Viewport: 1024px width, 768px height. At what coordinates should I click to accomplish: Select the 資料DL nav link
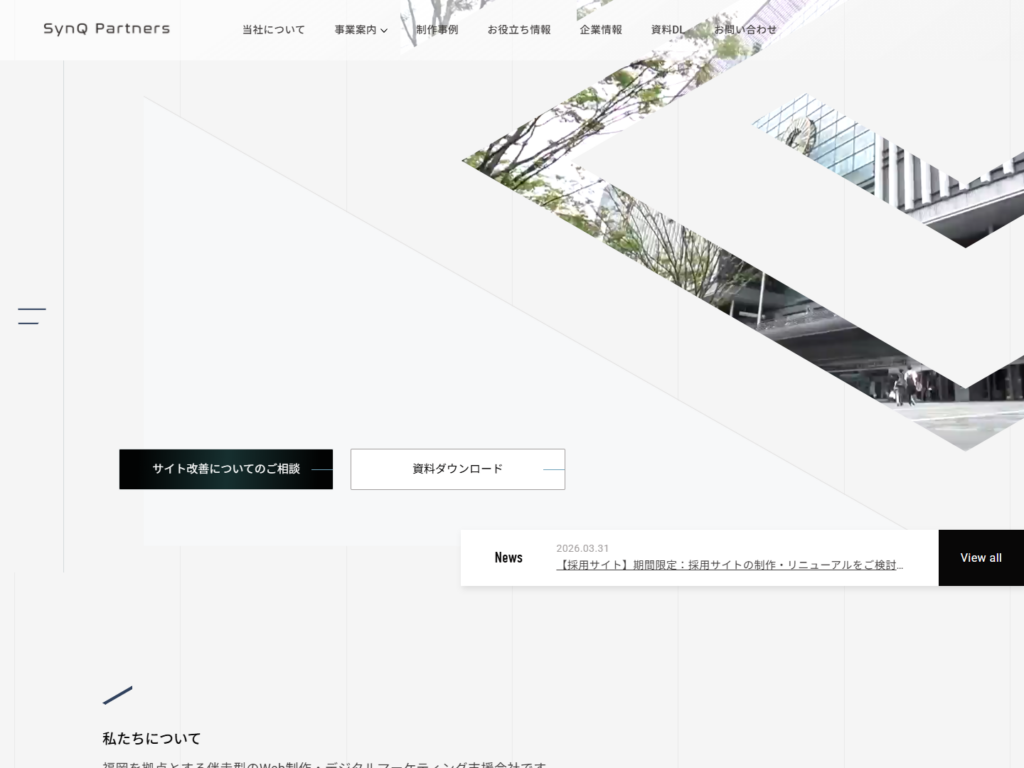tap(668, 30)
